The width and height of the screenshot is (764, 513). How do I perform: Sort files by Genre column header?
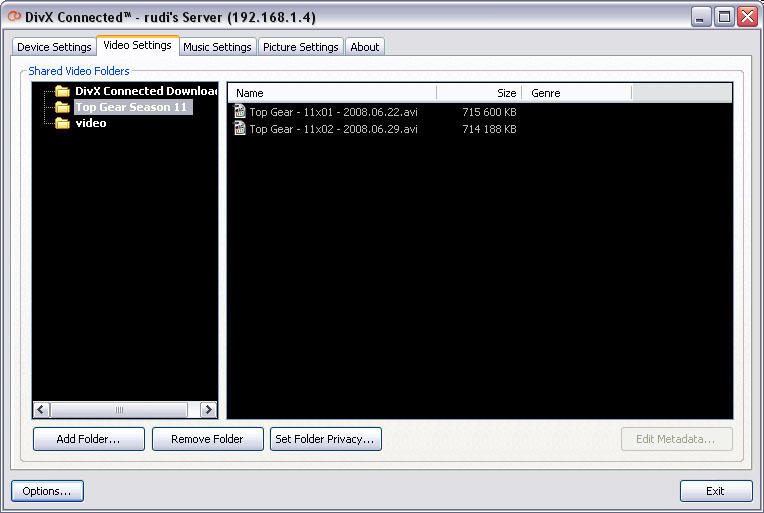[577, 93]
